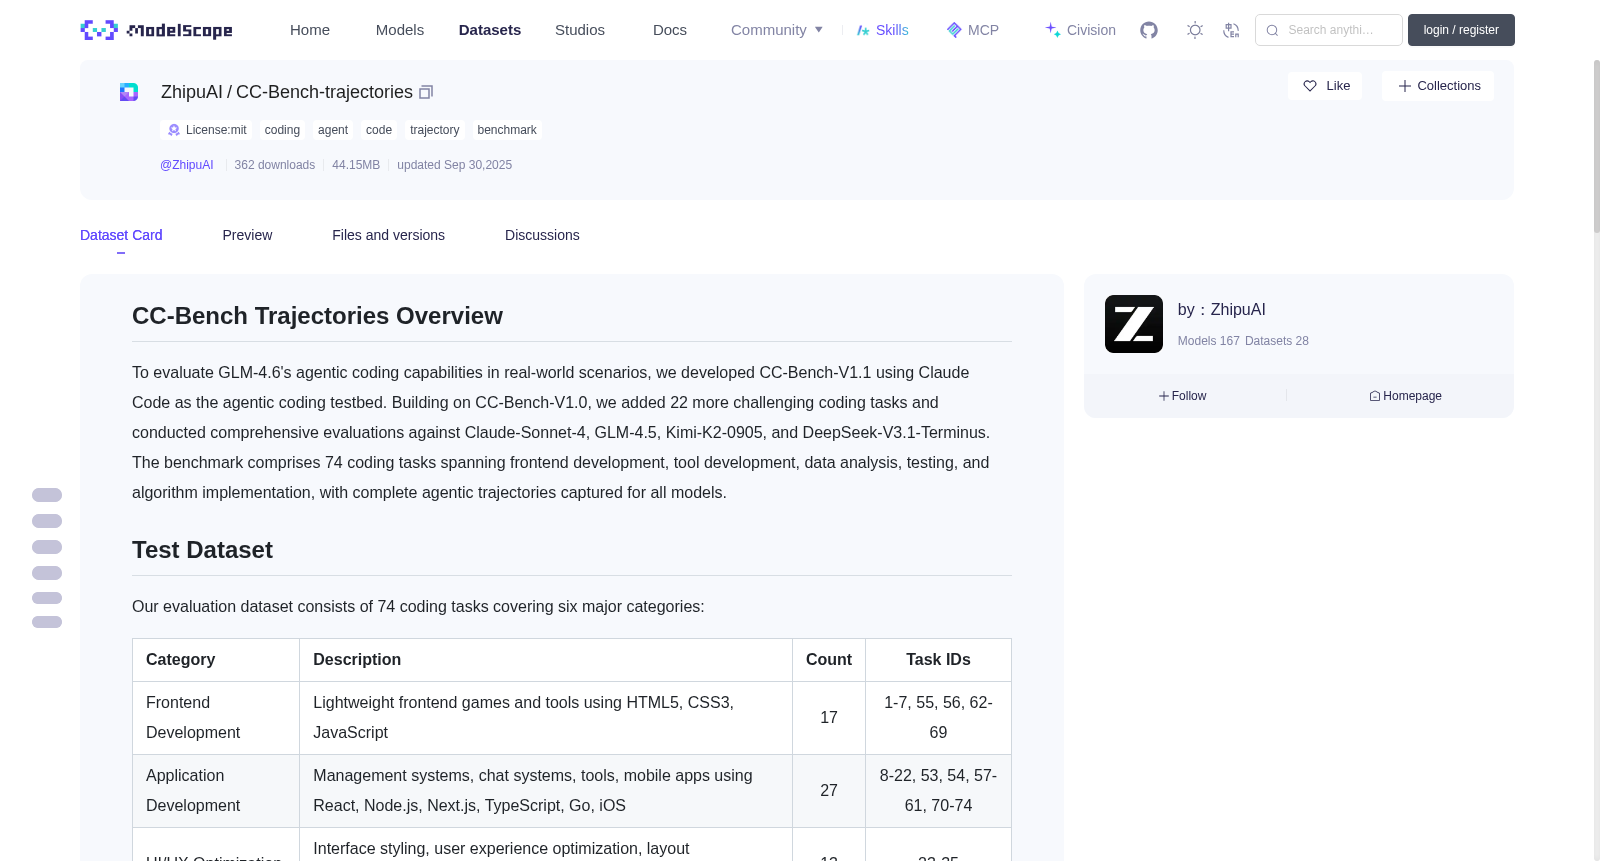Click the Task IDs column header

(938, 660)
